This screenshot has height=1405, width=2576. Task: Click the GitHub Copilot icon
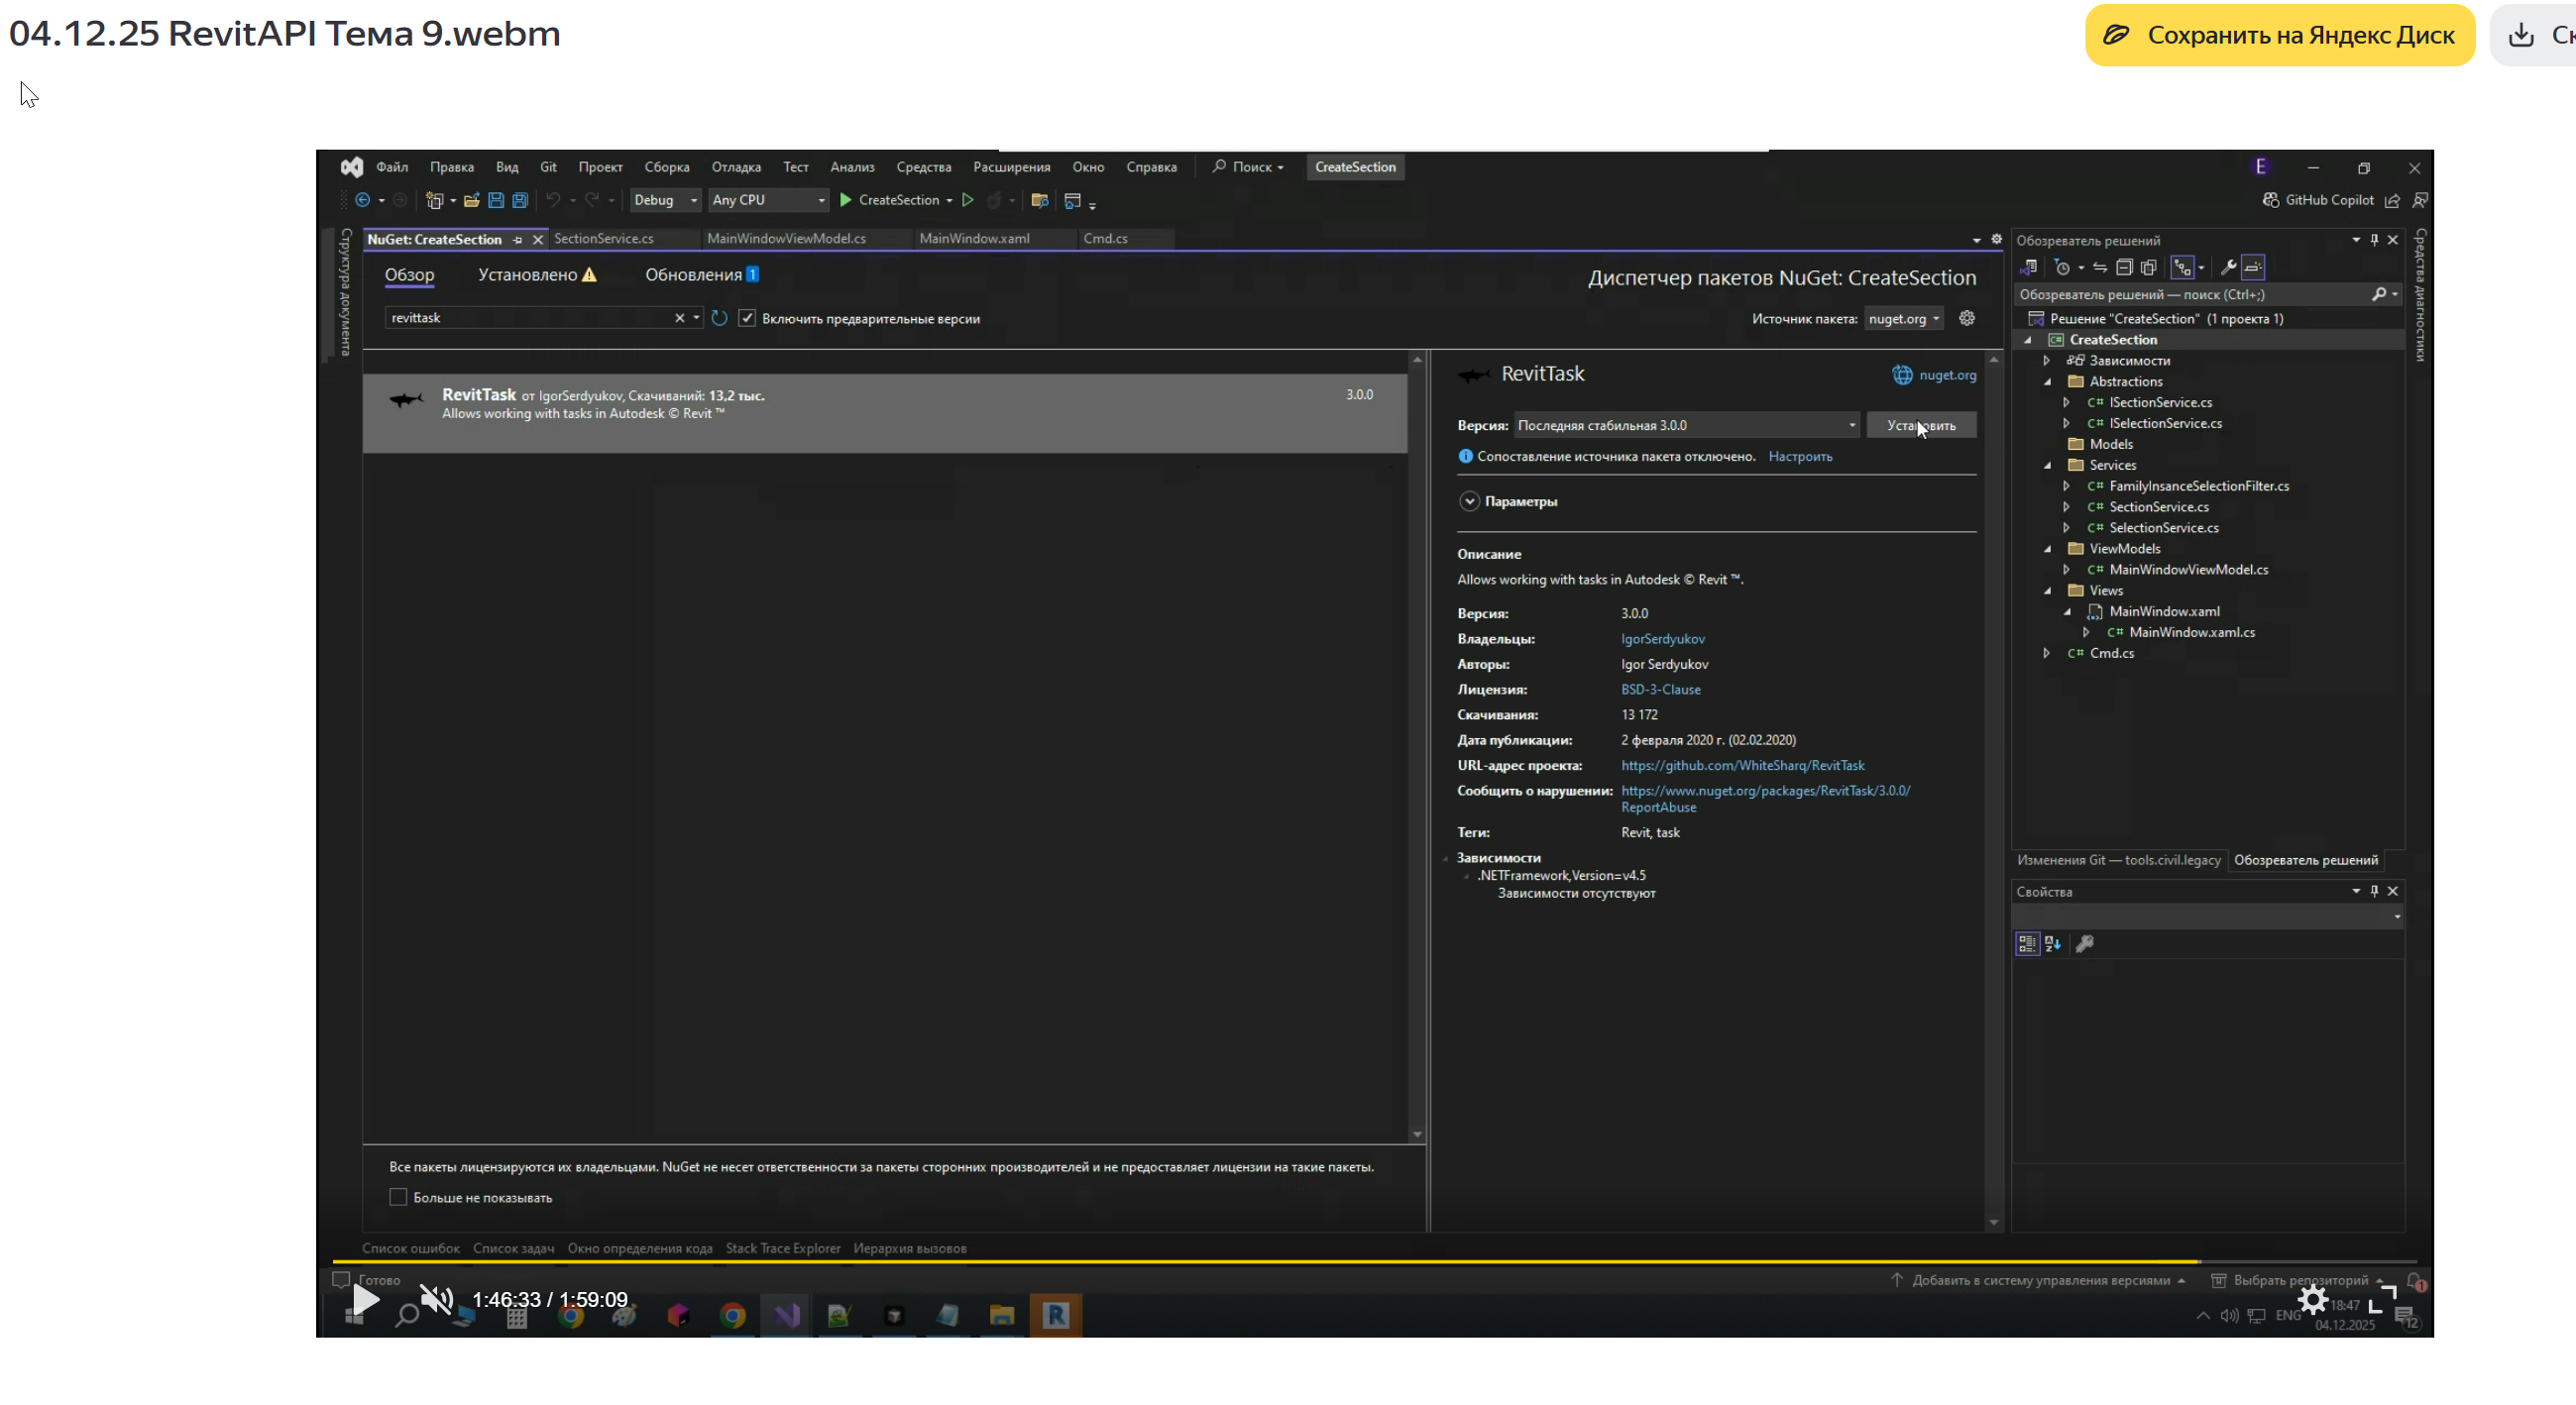[2271, 200]
